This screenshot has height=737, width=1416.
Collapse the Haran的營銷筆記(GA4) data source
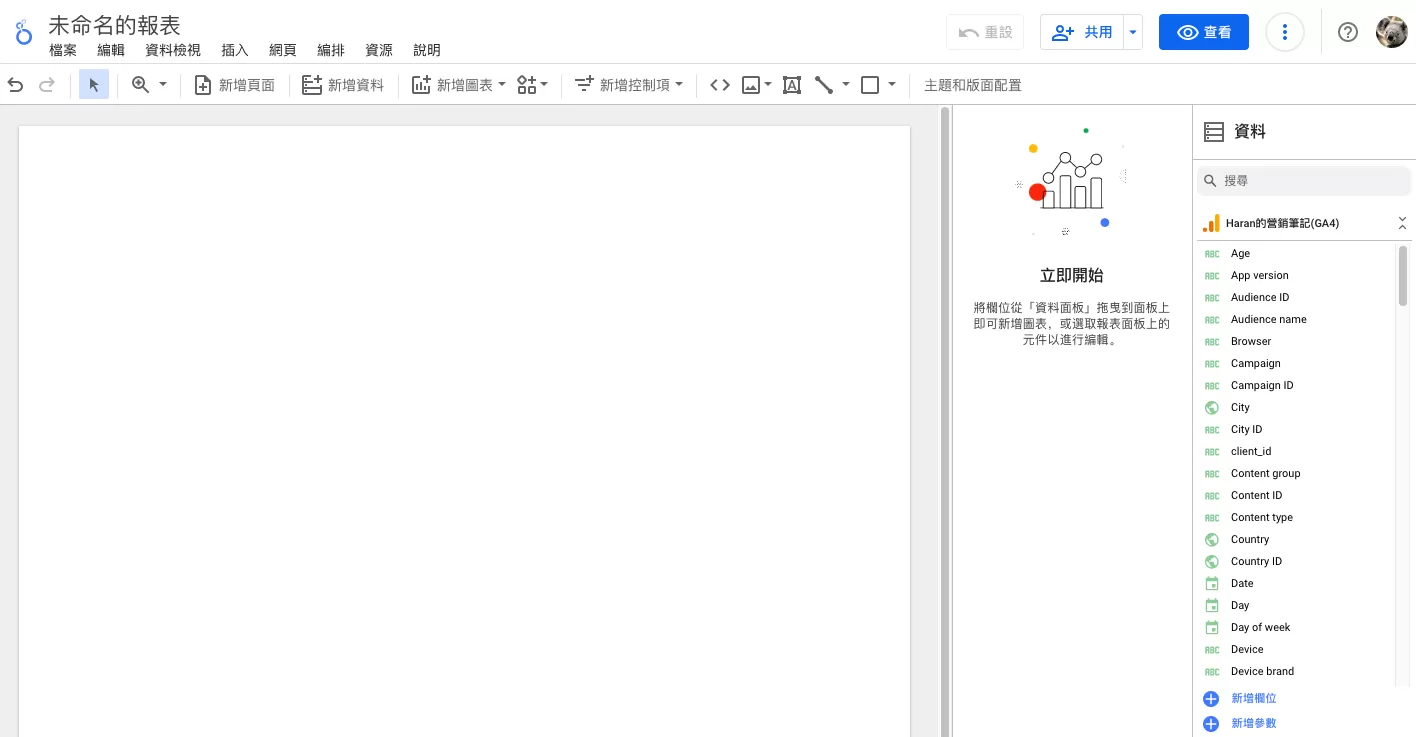coord(1402,223)
